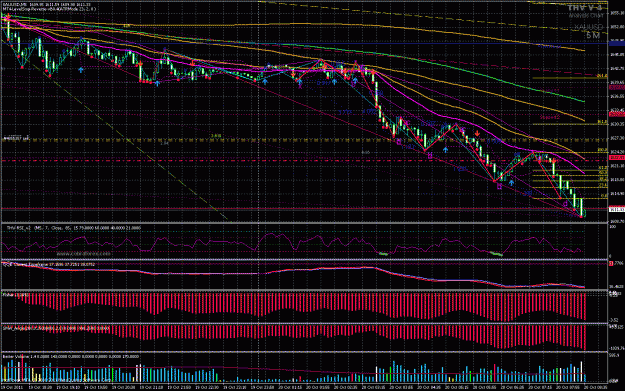Click the SMA_Angle indicator label
This screenshot has height=391, width=625.
click(x=56, y=328)
